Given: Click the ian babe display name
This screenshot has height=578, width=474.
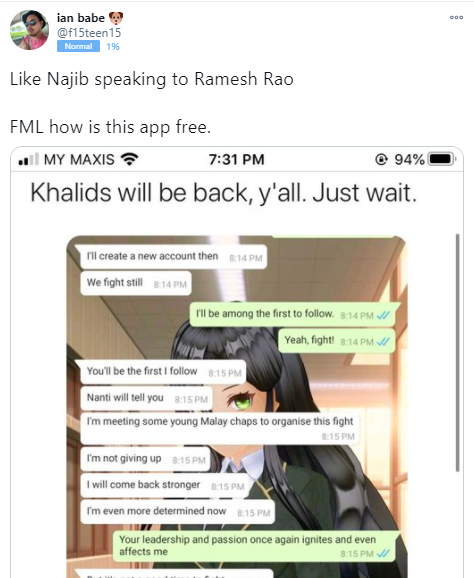Looking at the screenshot, I should click(x=81, y=17).
